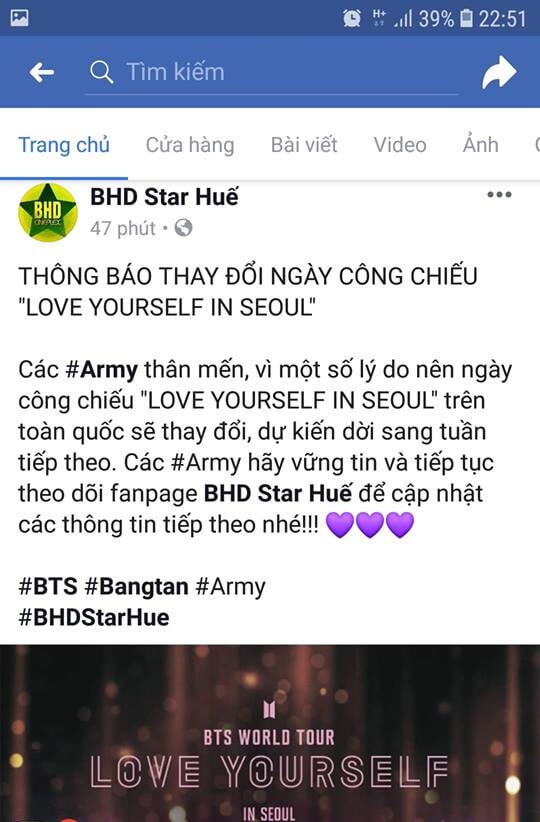
Task: Tap the battery icon in status bar
Action: click(x=466, y=19)
